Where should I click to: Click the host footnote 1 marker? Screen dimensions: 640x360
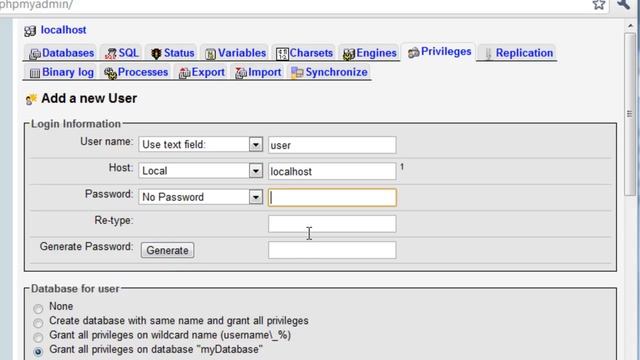click(x=402, y=167)
